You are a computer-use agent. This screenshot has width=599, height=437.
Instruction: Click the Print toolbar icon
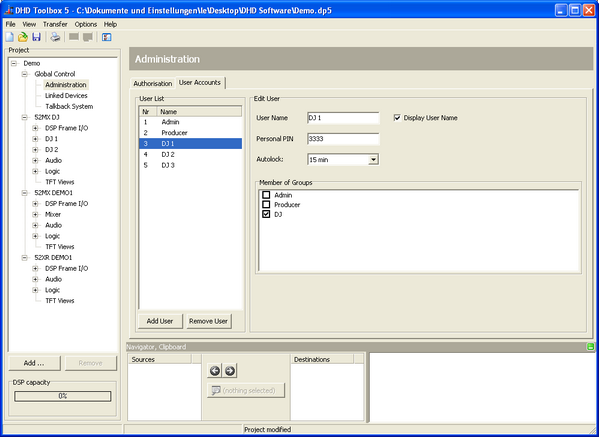click(55, 37)
